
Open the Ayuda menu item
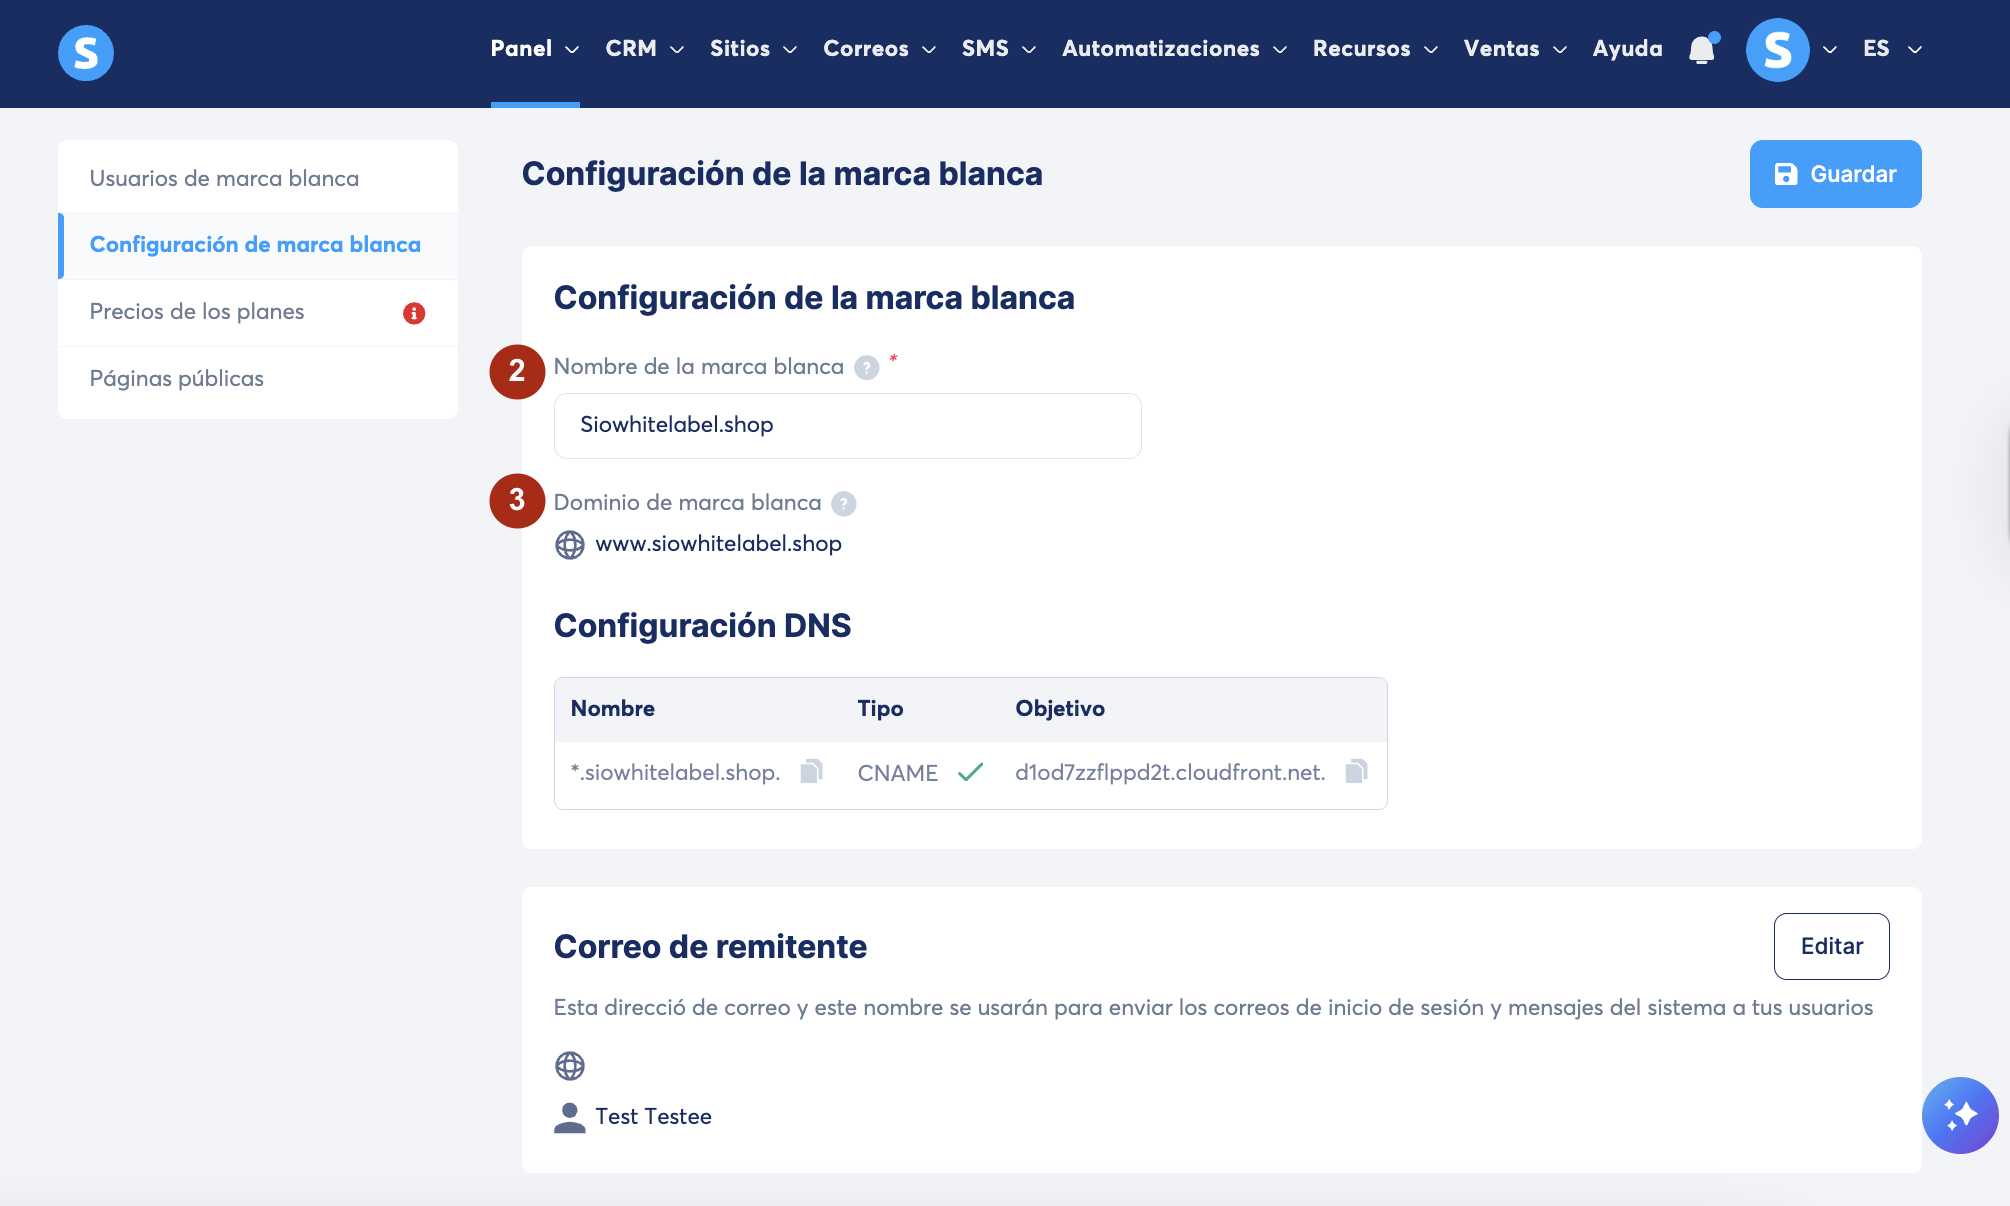(x=1627, y=49)
